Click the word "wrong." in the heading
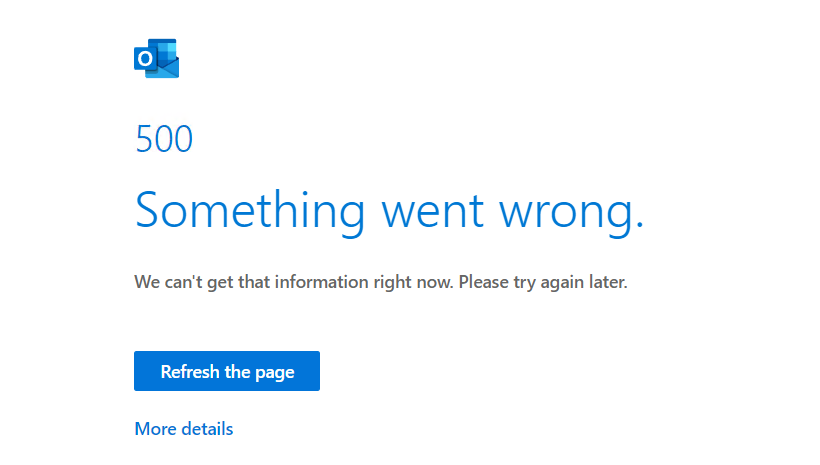Image resolution: width=820 pixels, height=465 pixels. [571, 214]
